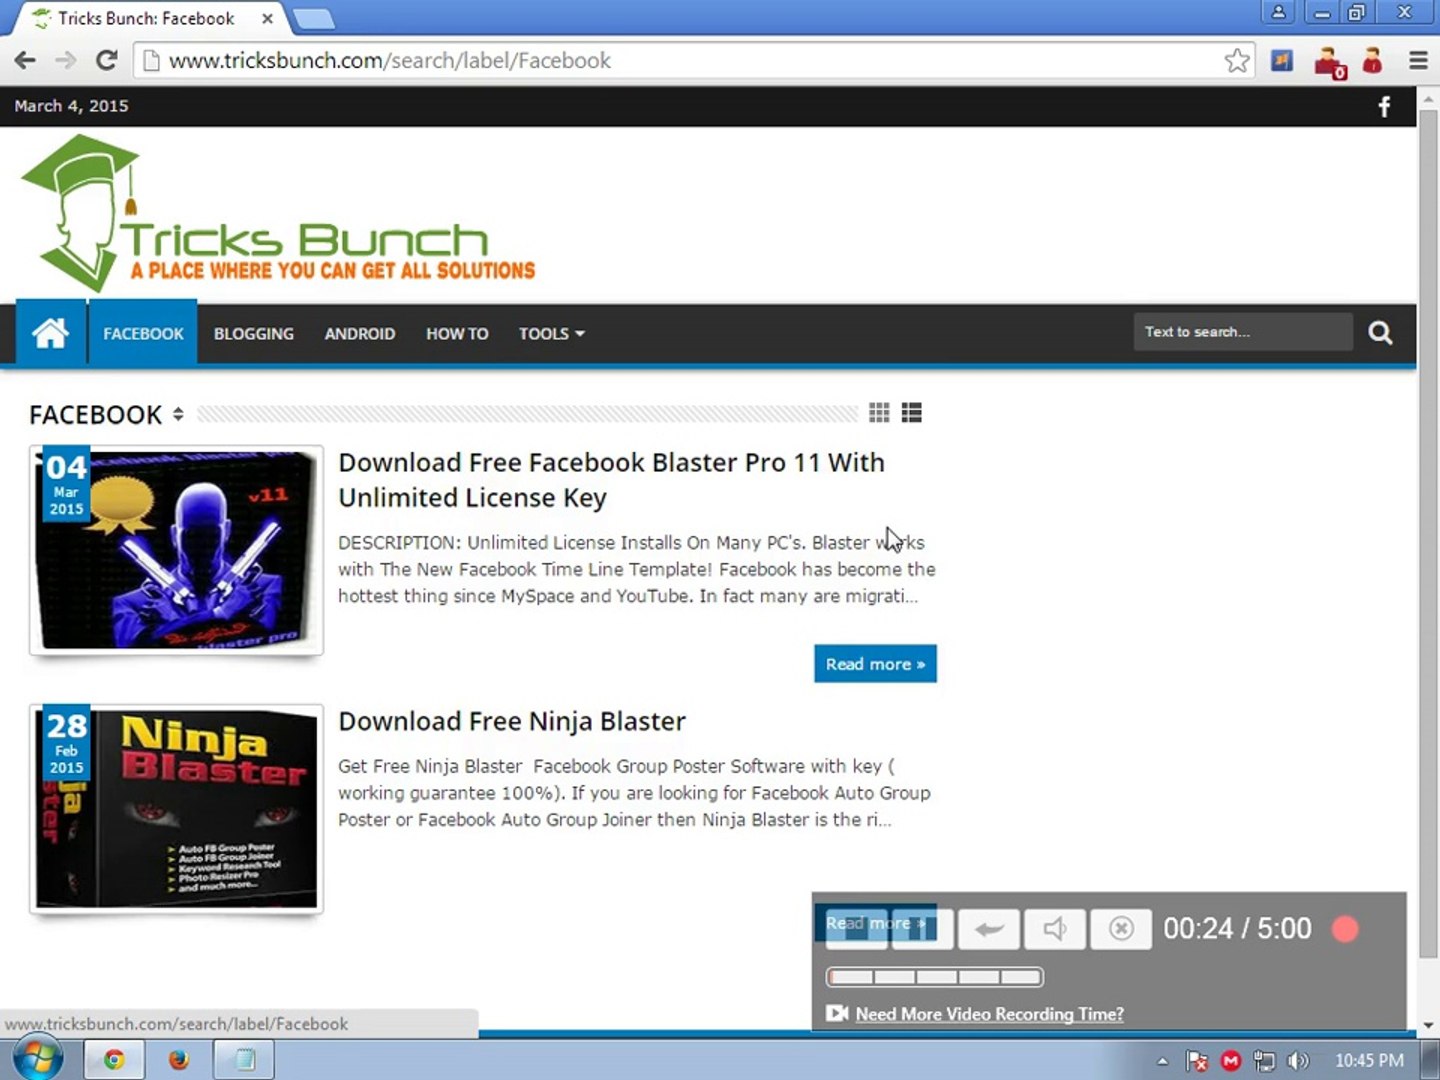Open the Chrome user profile button

pyautogui.click(x=1278, y=13)
